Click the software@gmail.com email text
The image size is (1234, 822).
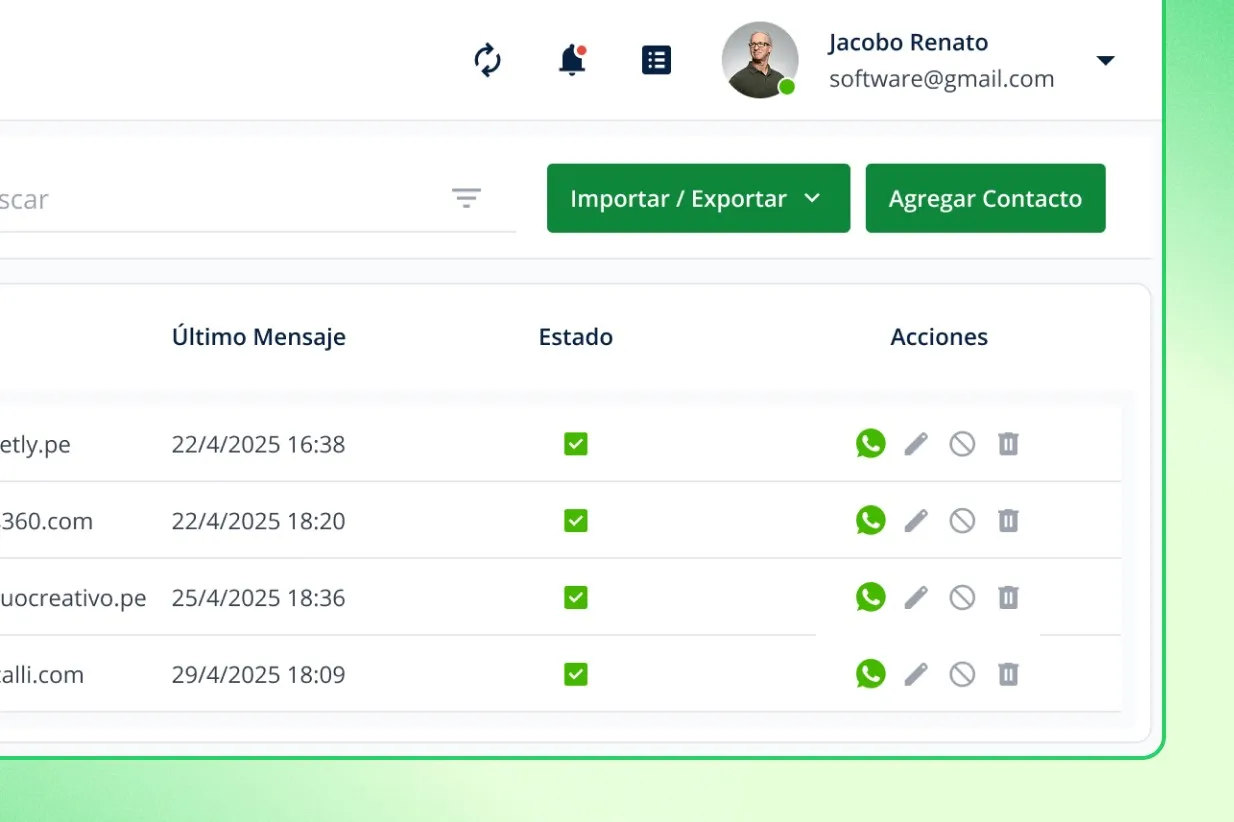(942, 79)
